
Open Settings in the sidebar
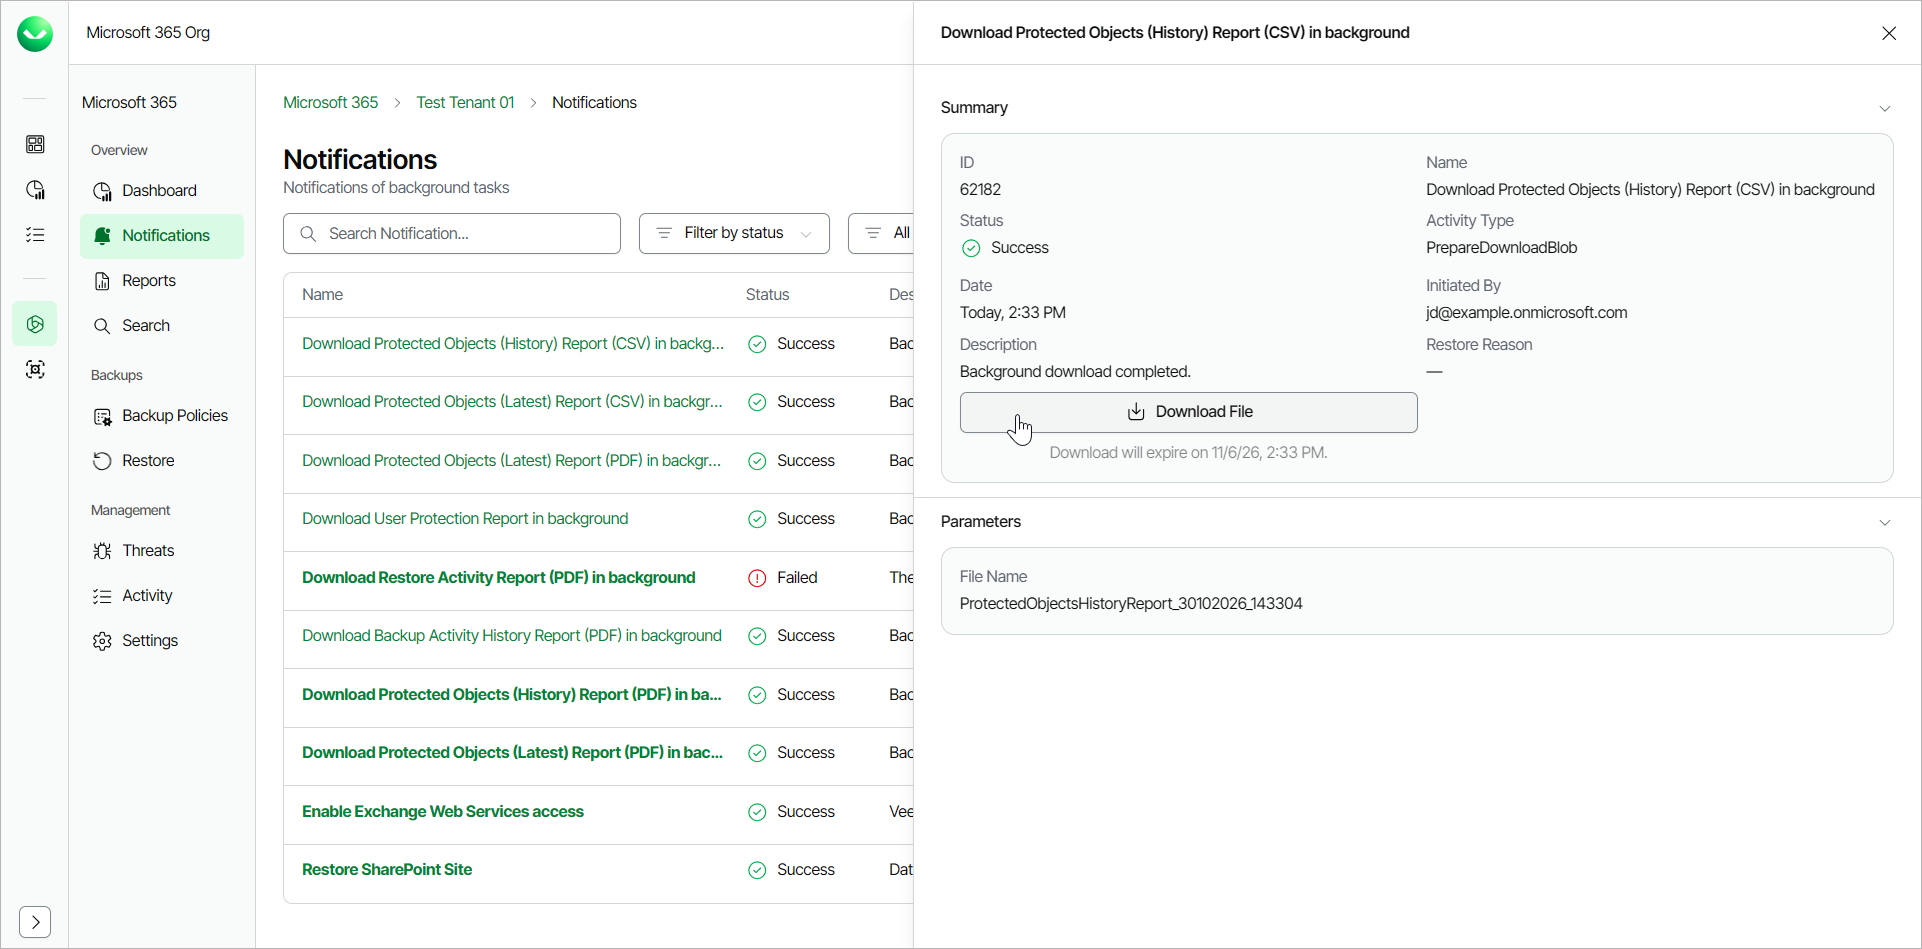tap(162, 641)
